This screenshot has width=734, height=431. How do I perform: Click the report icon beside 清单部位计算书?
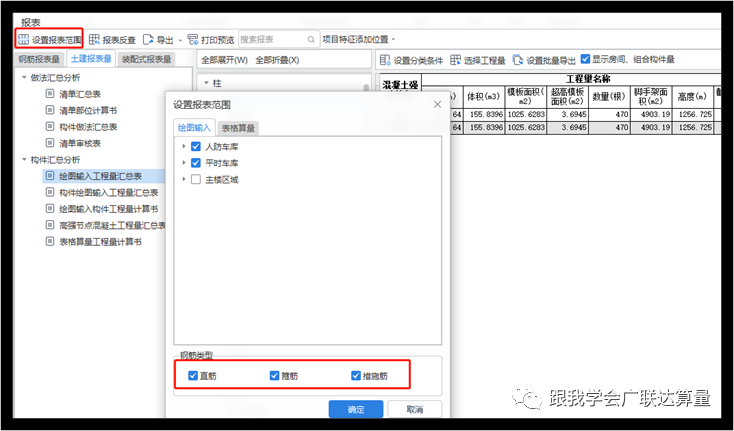[50, 110]
